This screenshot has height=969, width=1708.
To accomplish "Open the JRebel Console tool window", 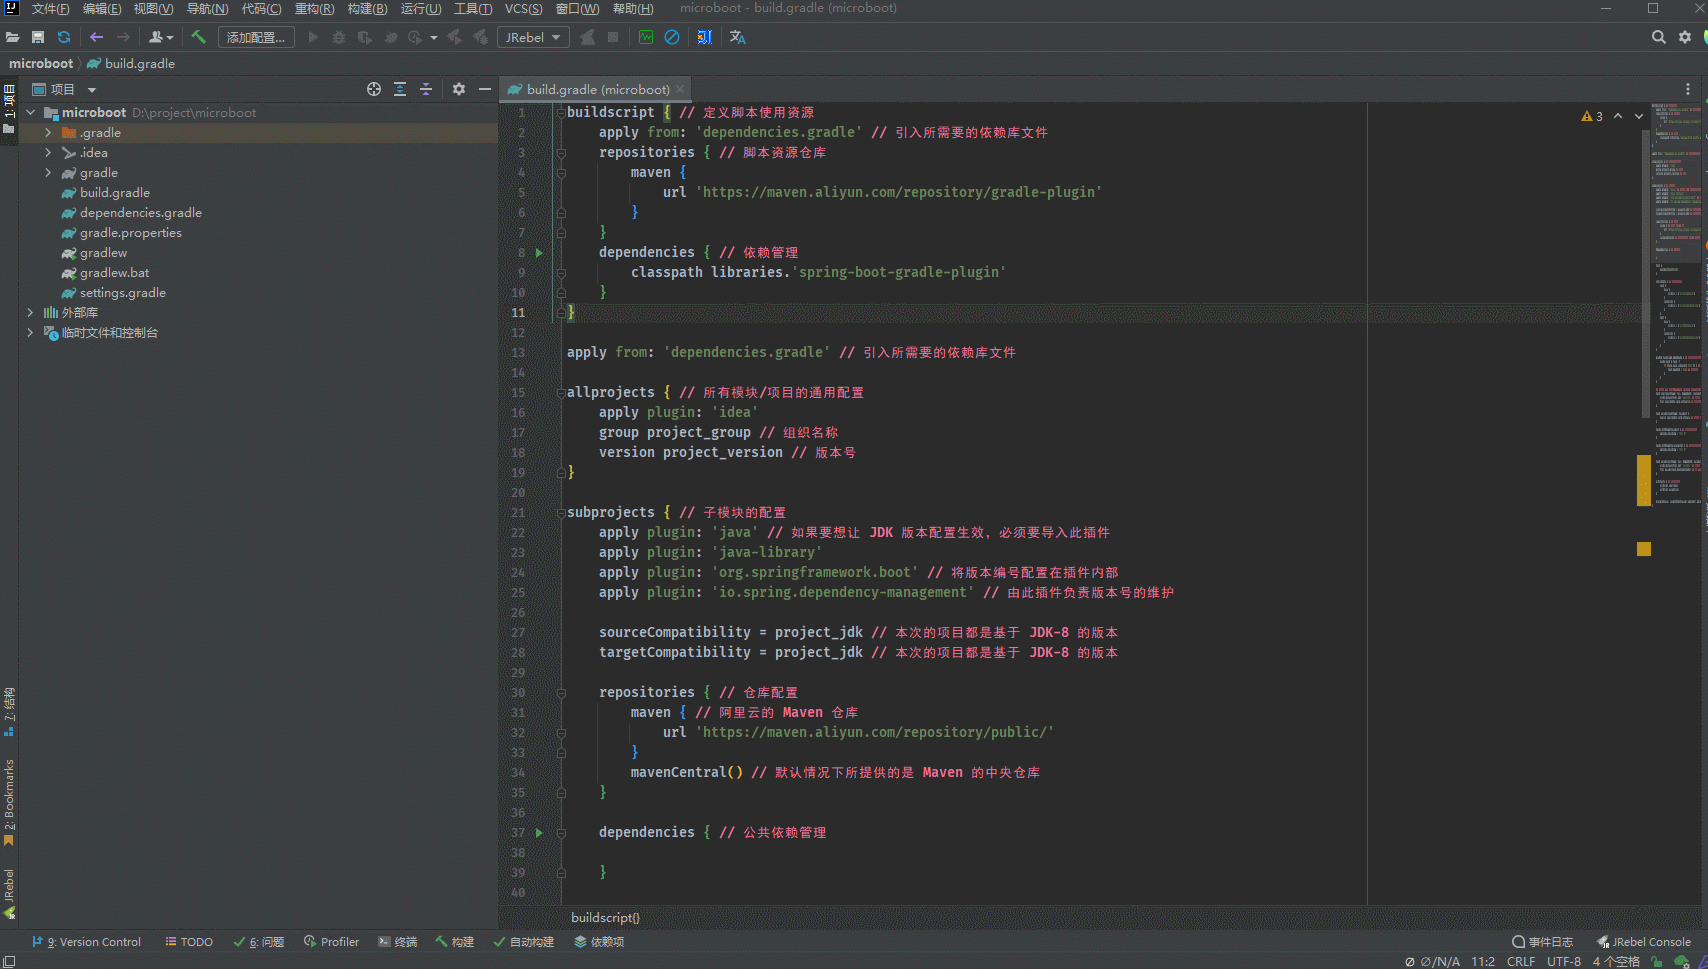I will pyautogui.click(x=1644, y=942).
